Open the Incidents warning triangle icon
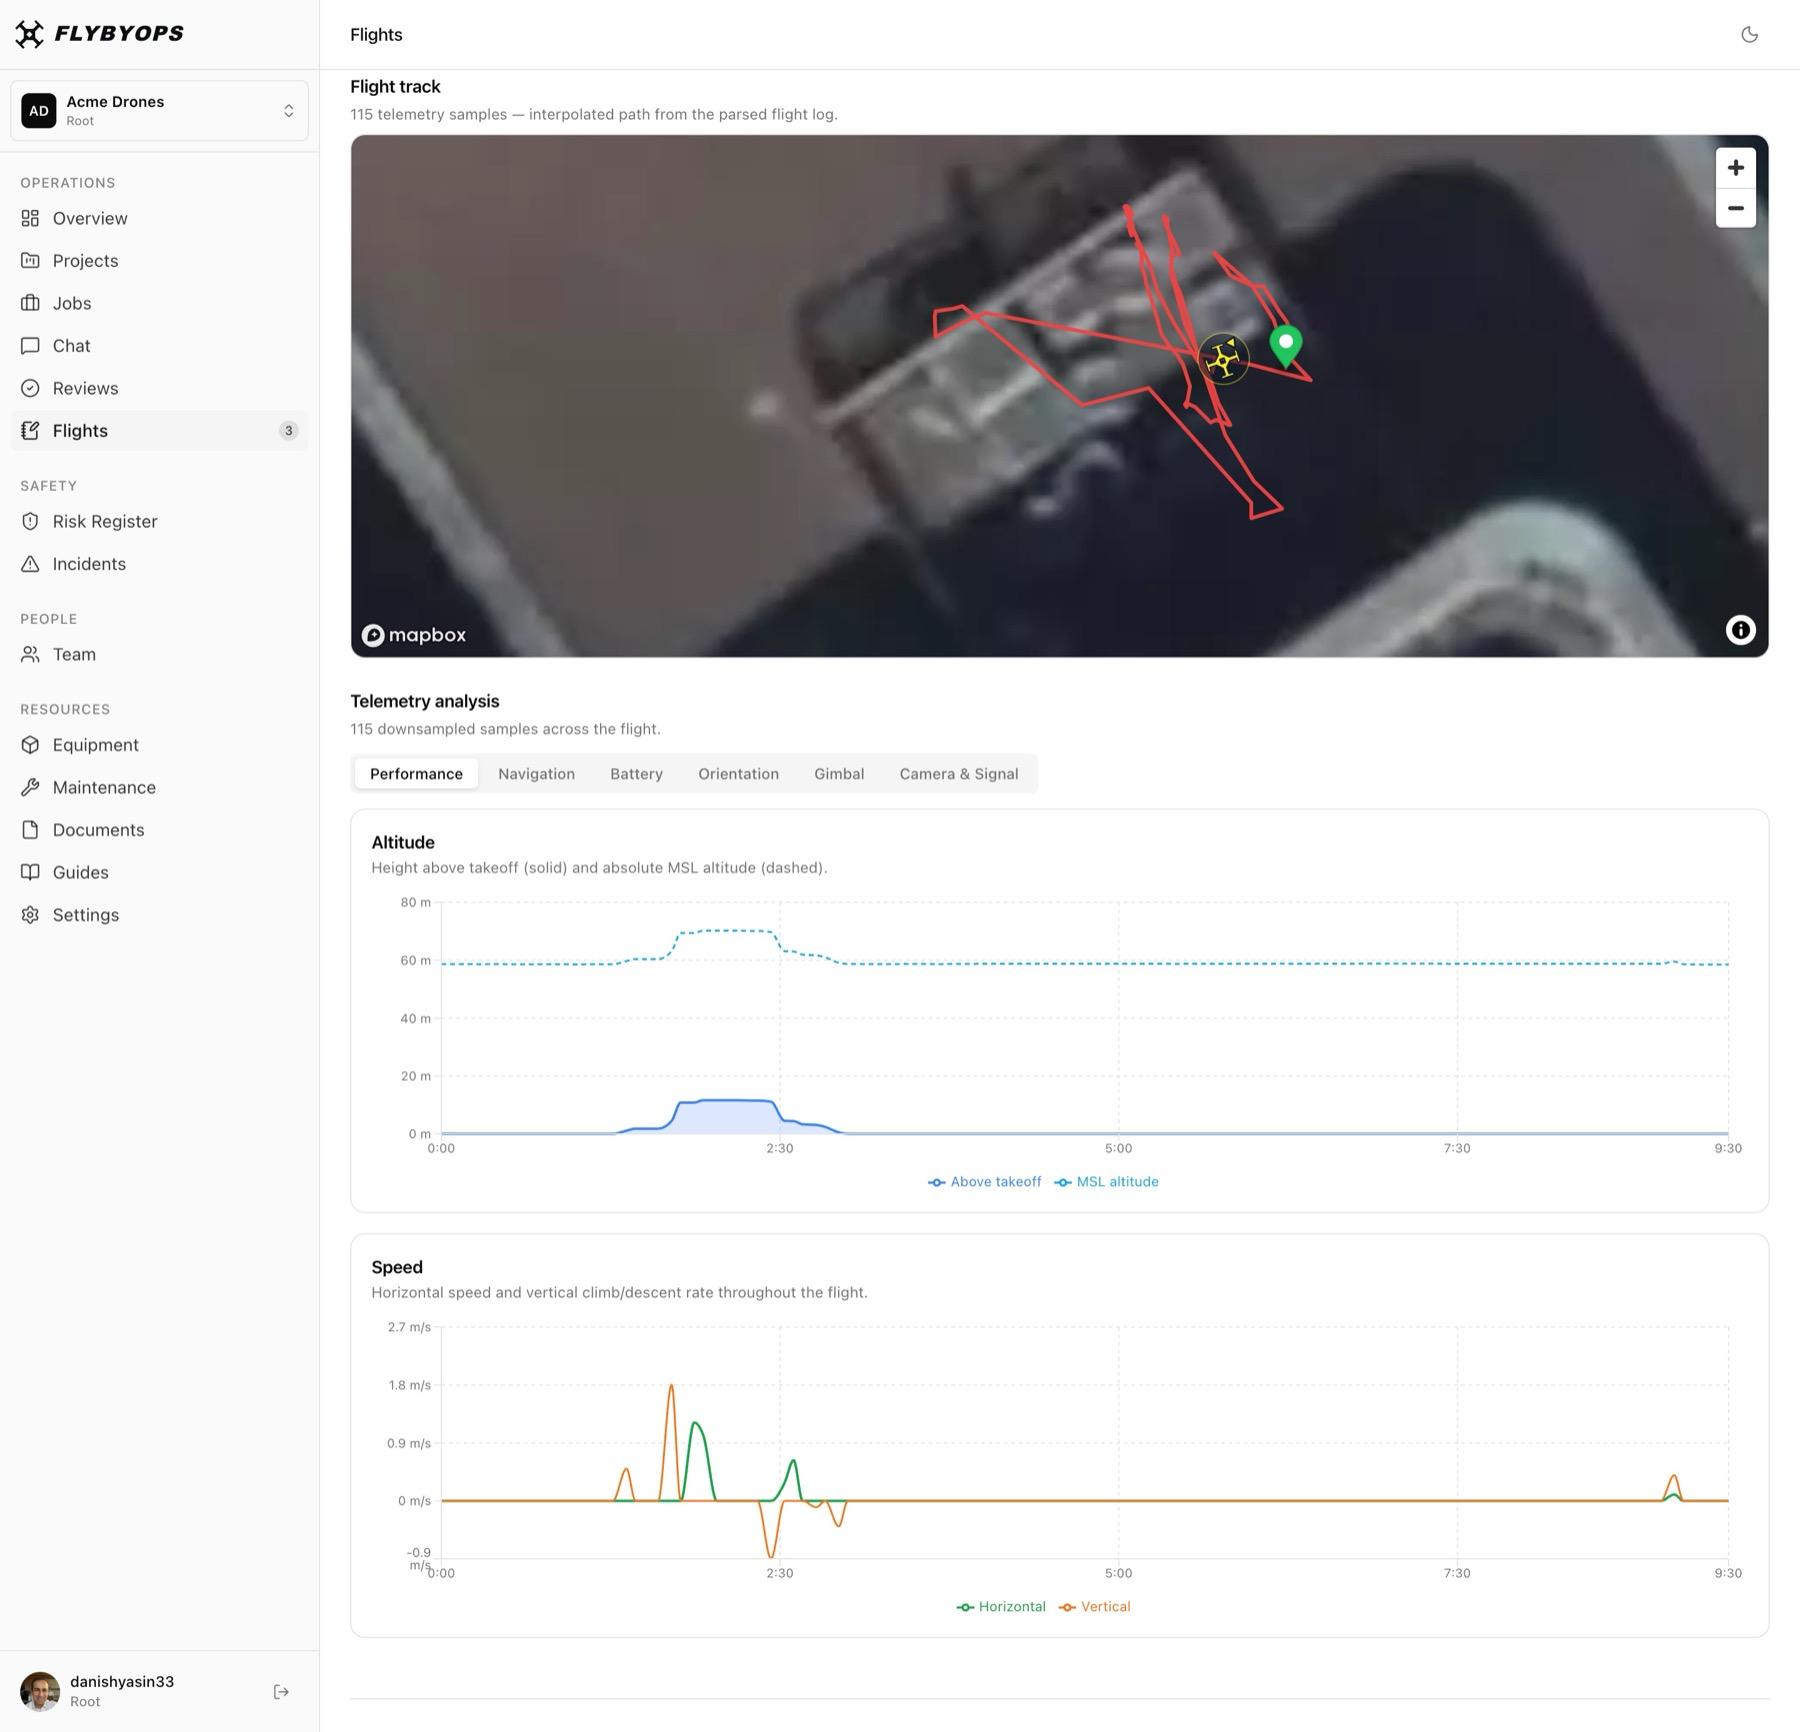 coord(31,564)
